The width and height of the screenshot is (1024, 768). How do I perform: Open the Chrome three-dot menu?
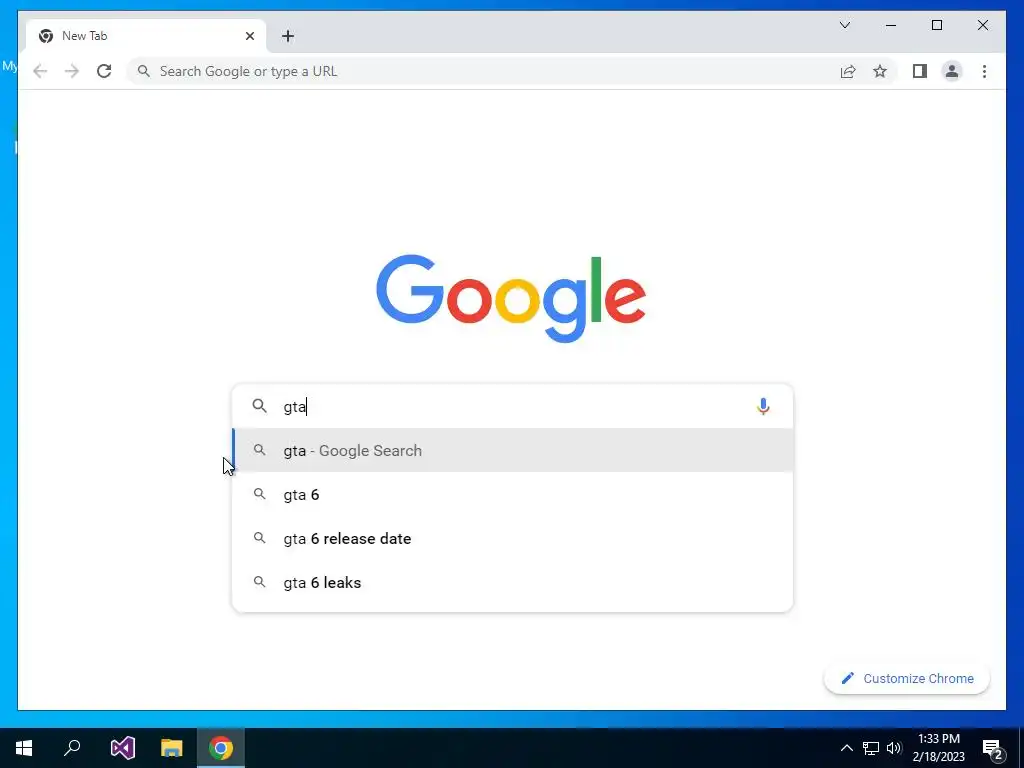984,71
